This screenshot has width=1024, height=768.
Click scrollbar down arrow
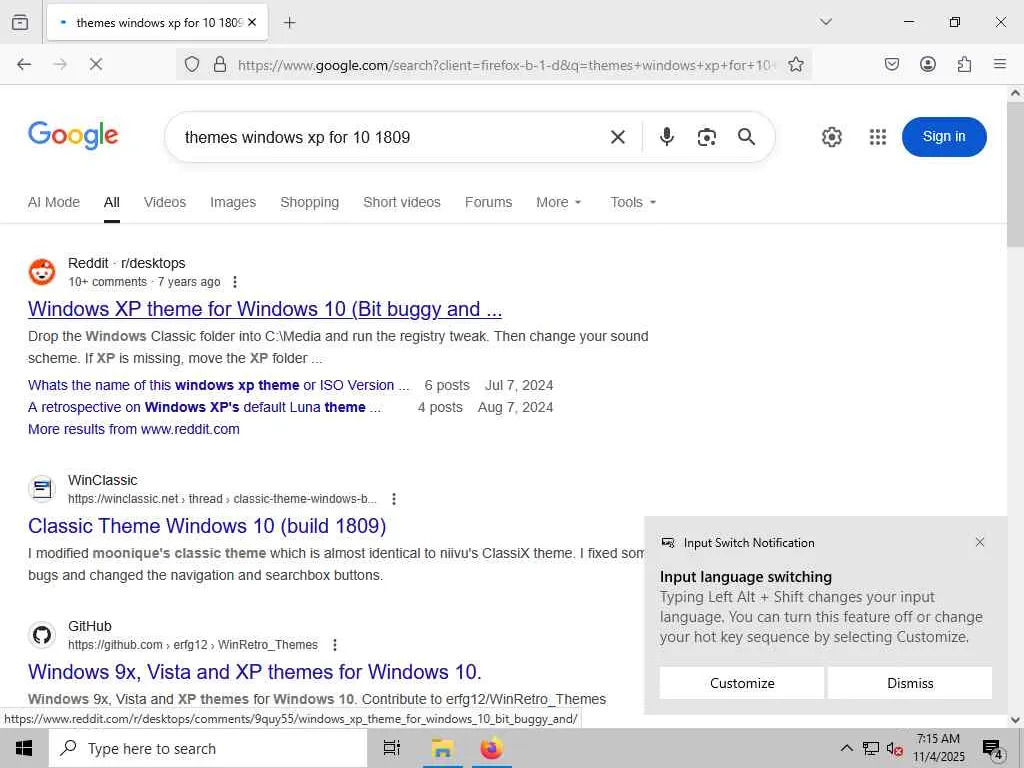tap(1015, 720)
